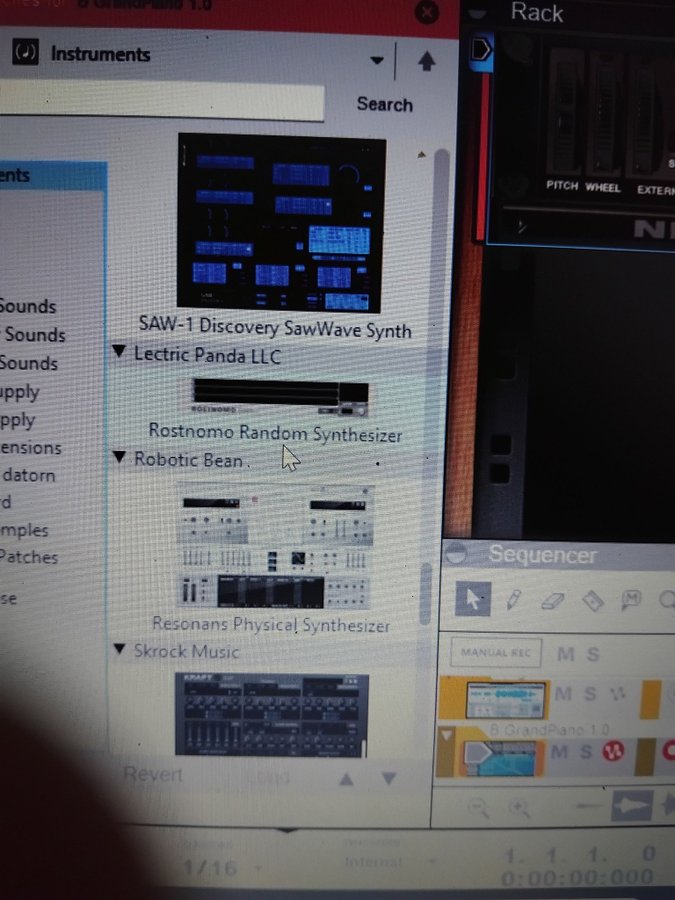Open the Rack panel header dropdown arrow
675x900 pixels.
coord(477,15)
